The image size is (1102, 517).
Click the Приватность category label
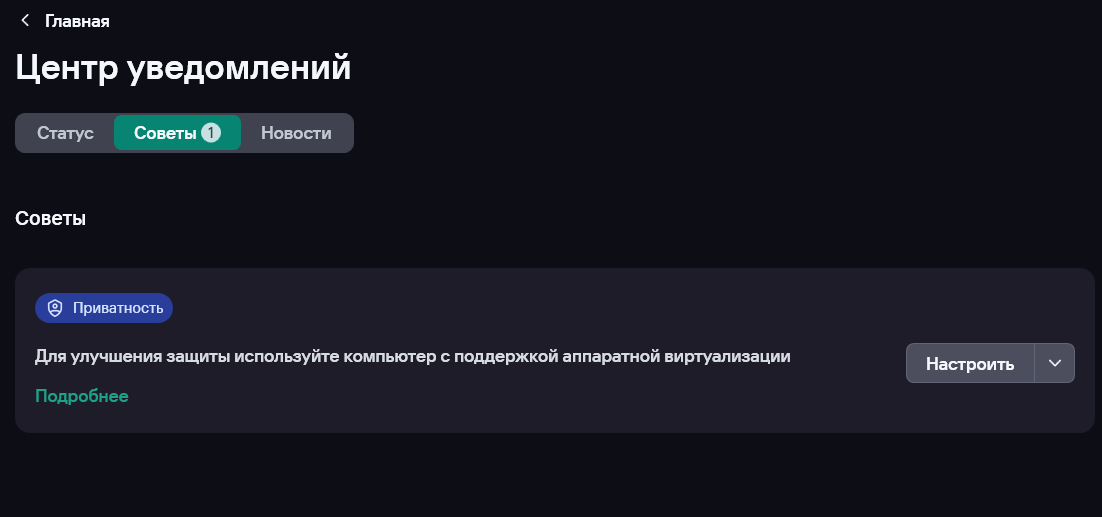[117, 308]
